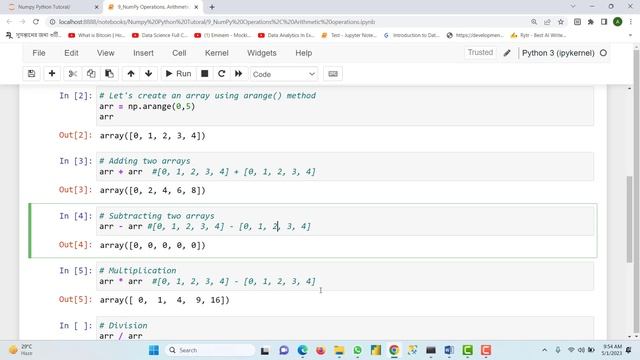Open the What is Bitcoin bookmark

[x=97, y=36]
